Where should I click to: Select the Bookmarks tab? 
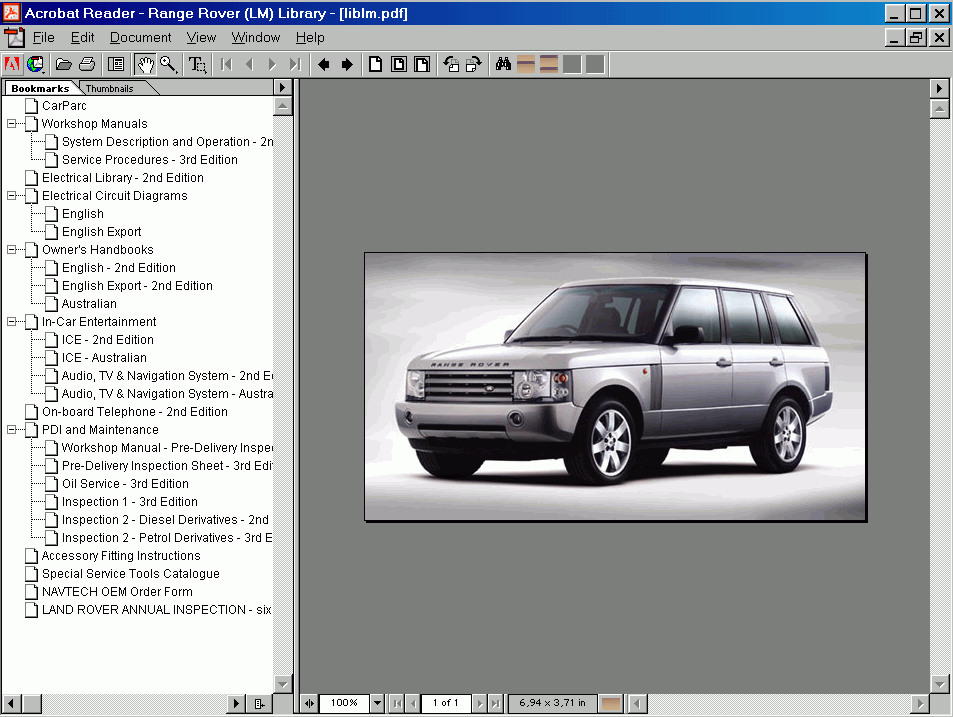click(40, 88)
